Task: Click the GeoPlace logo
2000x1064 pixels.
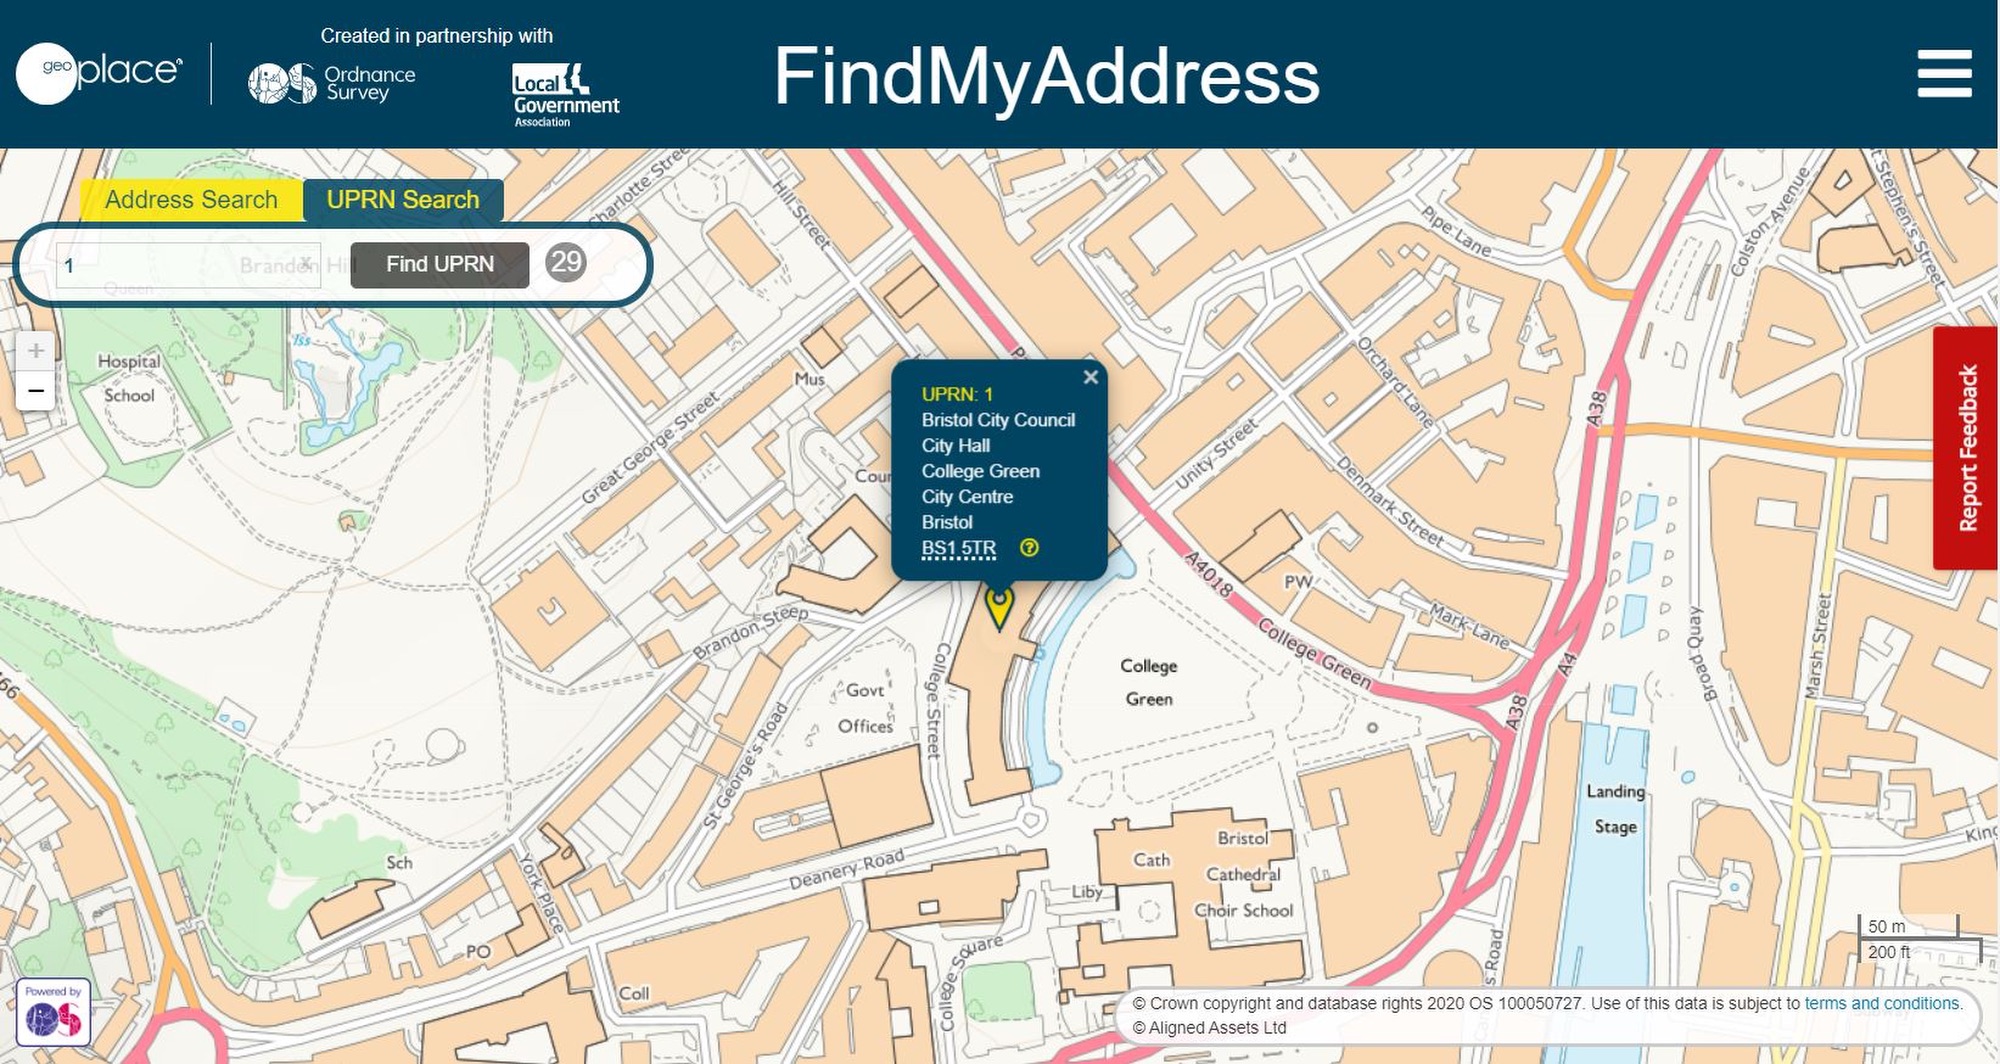Action: click(99, 73)
